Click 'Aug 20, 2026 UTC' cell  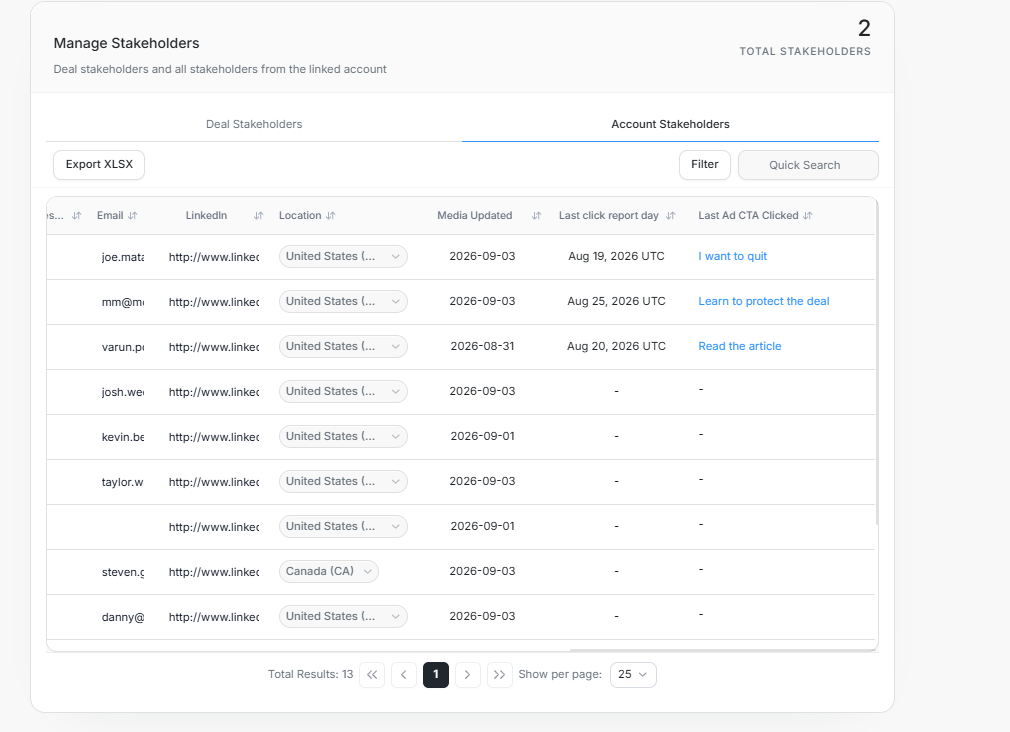click(x=616, y=347)
